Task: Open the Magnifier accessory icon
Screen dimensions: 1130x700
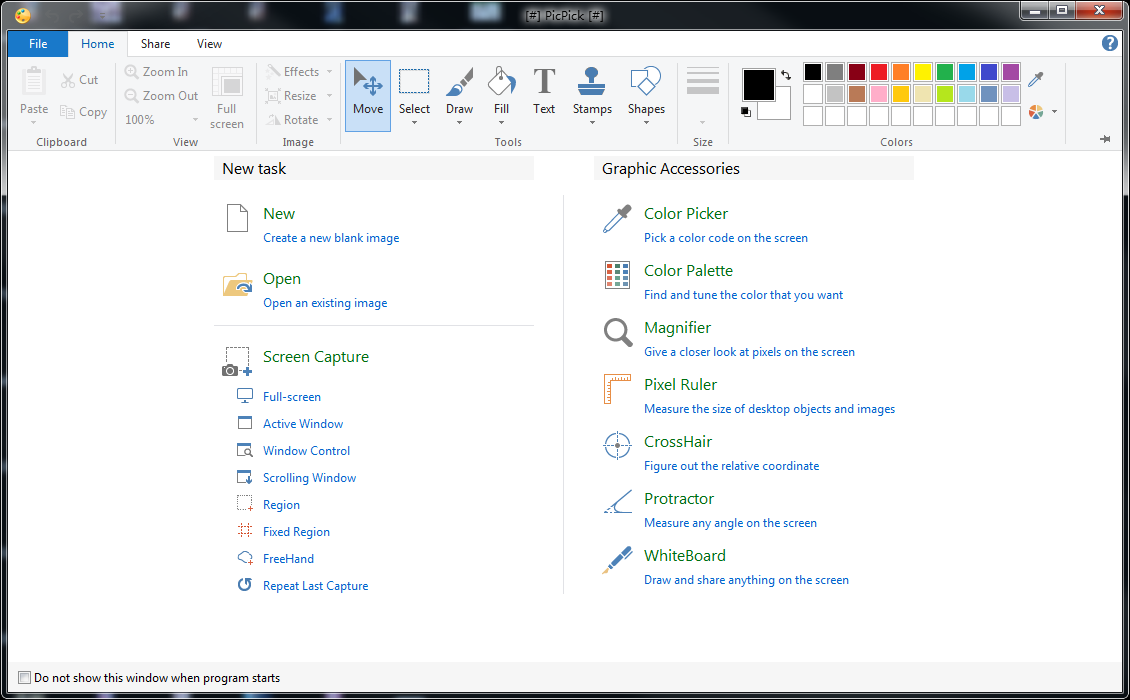Action: (x=618, y=333)
